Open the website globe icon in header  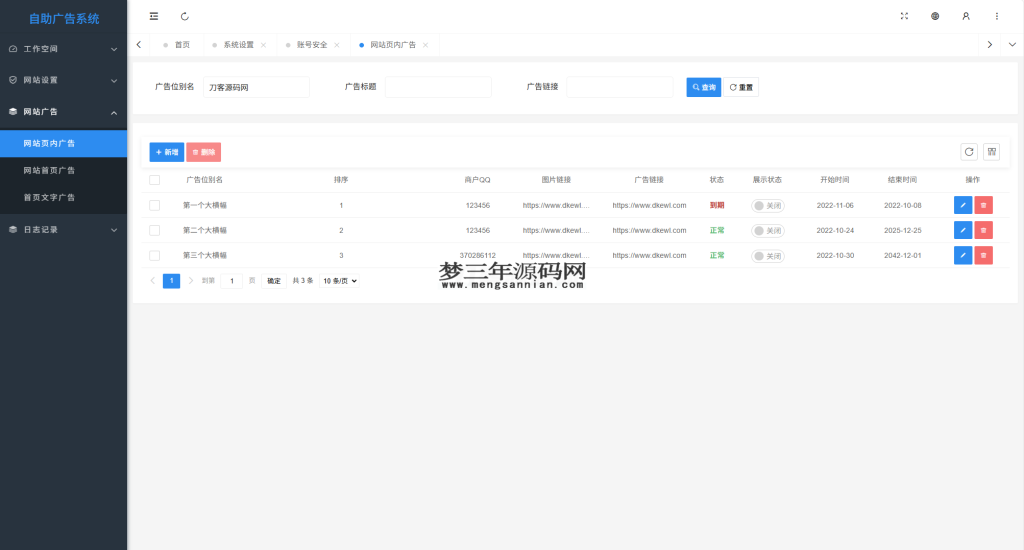click(x=935, y=16)
